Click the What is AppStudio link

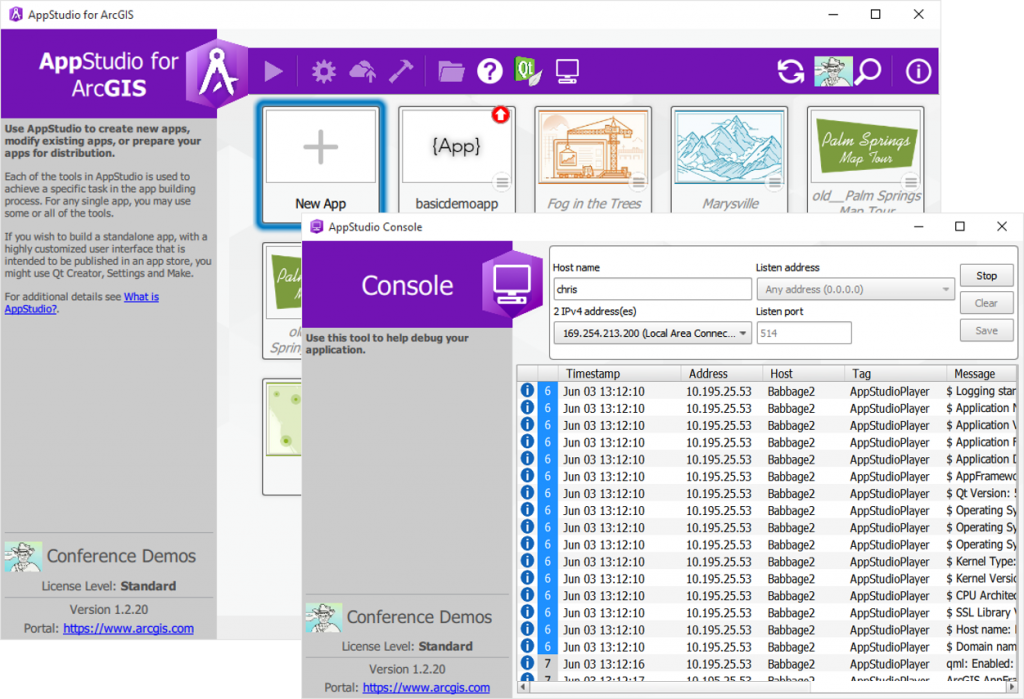82,302
